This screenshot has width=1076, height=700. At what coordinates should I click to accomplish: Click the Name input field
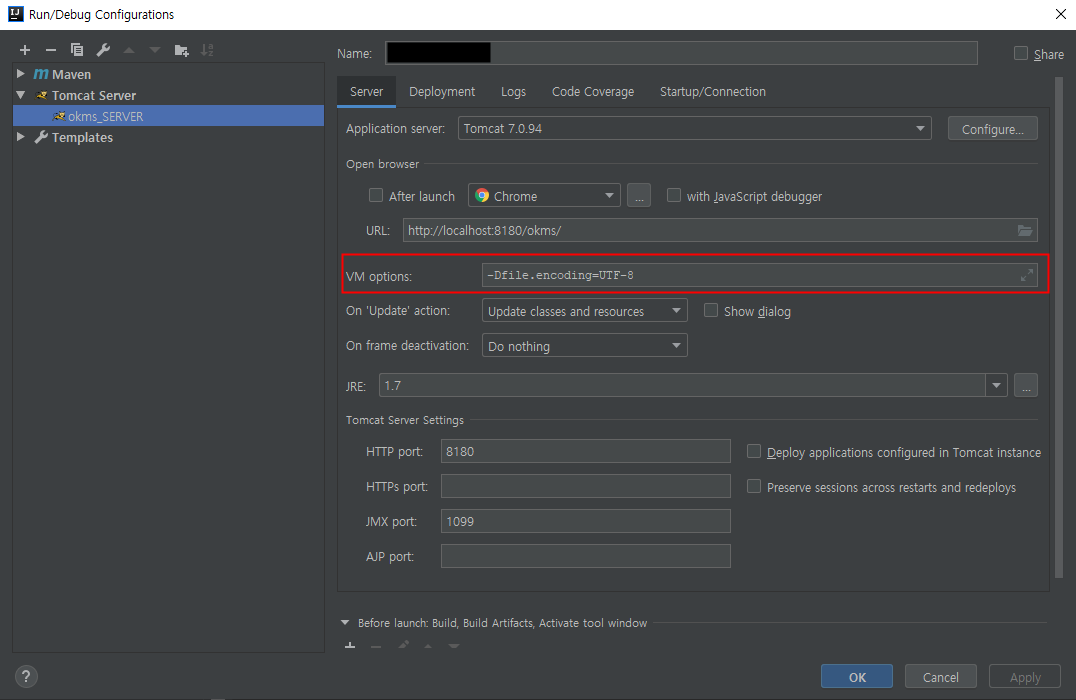[681, 53]
